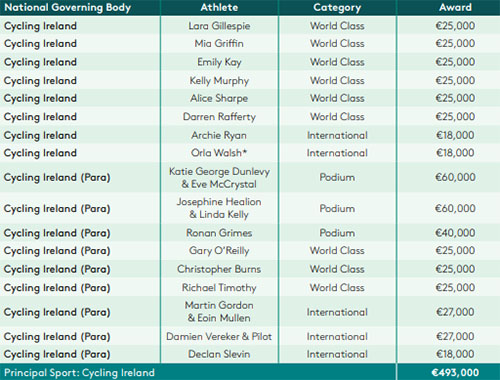Select the Gary O'Reilly athlete cell
The image size is (500, 380).
point(219,251)
